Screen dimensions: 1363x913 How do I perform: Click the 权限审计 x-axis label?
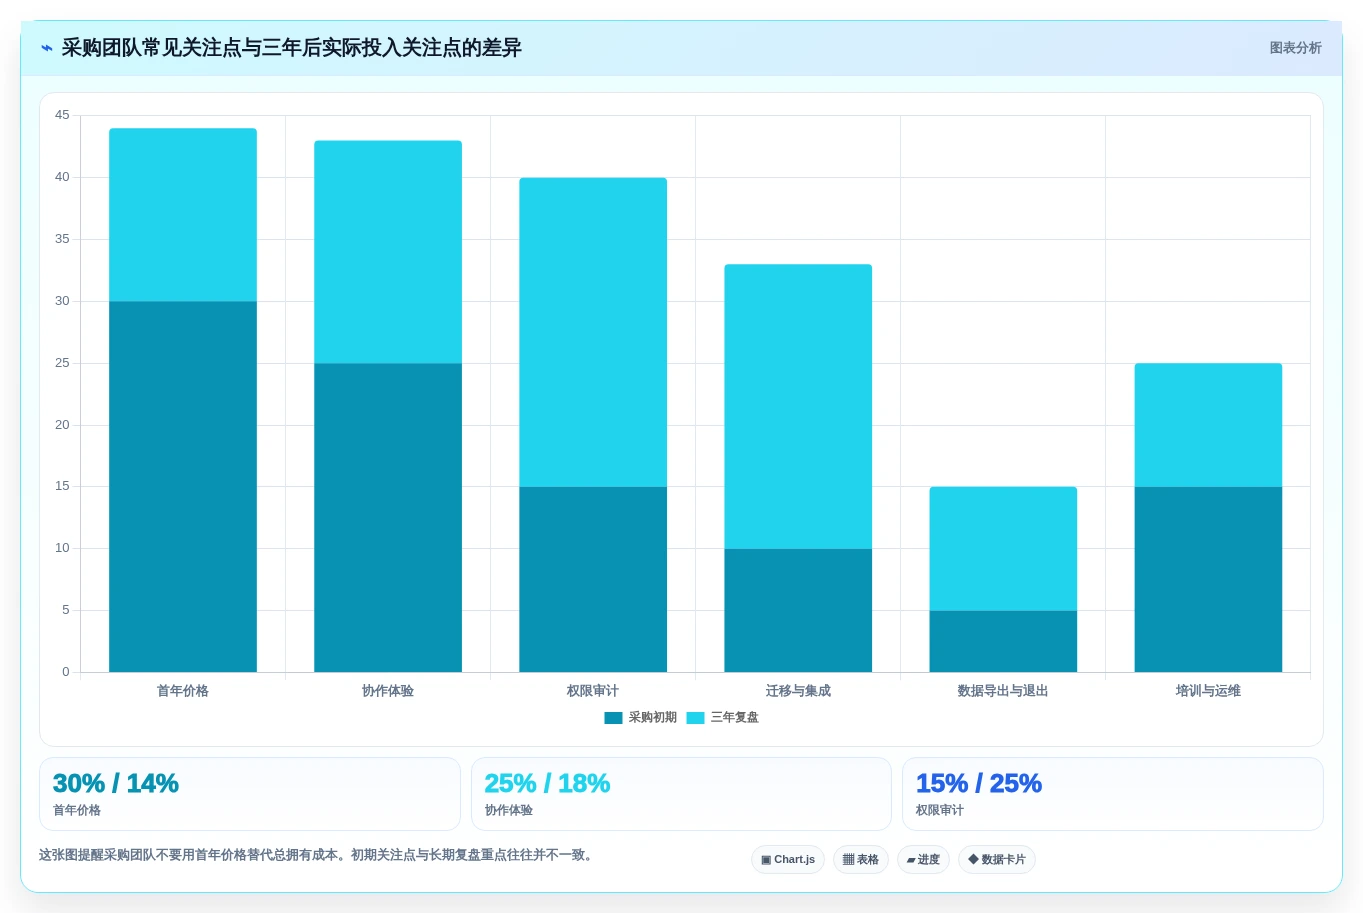tap(593, 691)
